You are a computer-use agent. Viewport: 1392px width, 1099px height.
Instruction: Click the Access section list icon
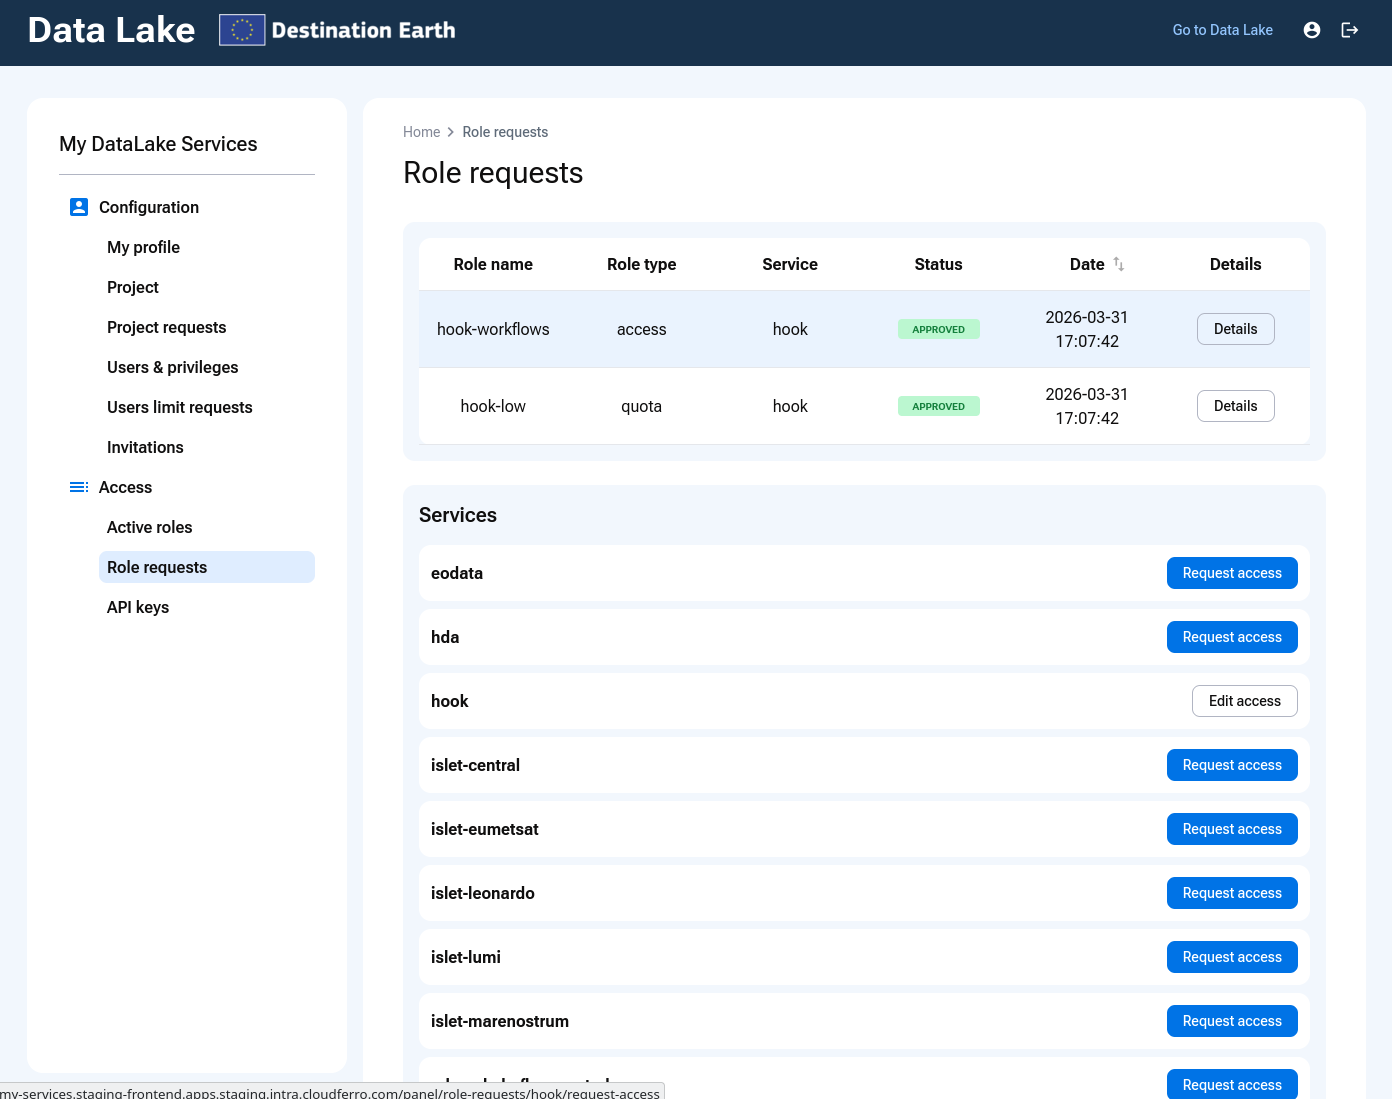click(x=79, y=487)
